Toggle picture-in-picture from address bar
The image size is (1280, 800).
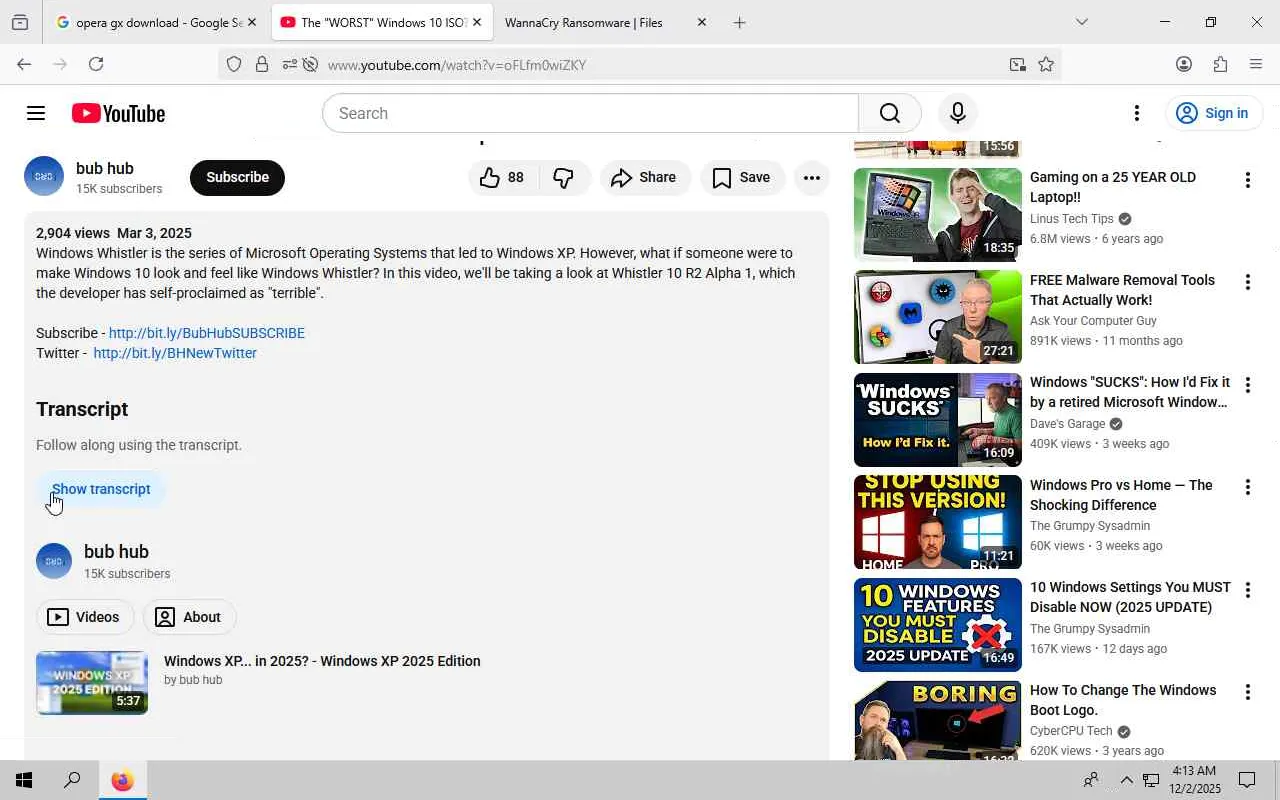1017,65
